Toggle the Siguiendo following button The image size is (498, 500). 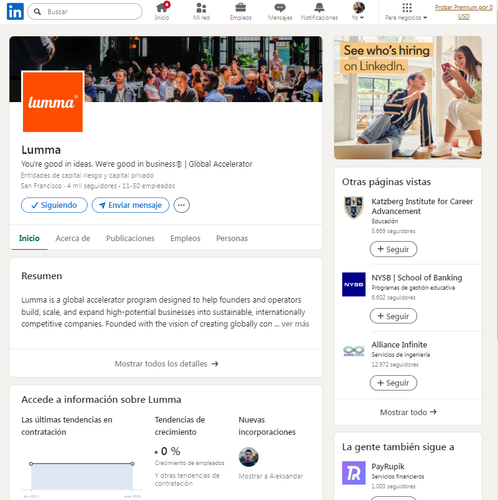click(x=54, y=205)
